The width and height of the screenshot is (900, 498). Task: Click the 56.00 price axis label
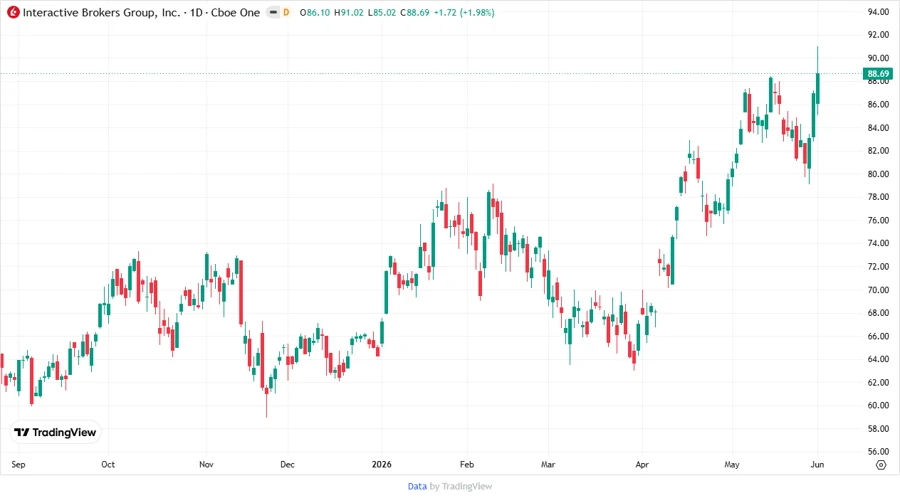click(x=878, y=452)
